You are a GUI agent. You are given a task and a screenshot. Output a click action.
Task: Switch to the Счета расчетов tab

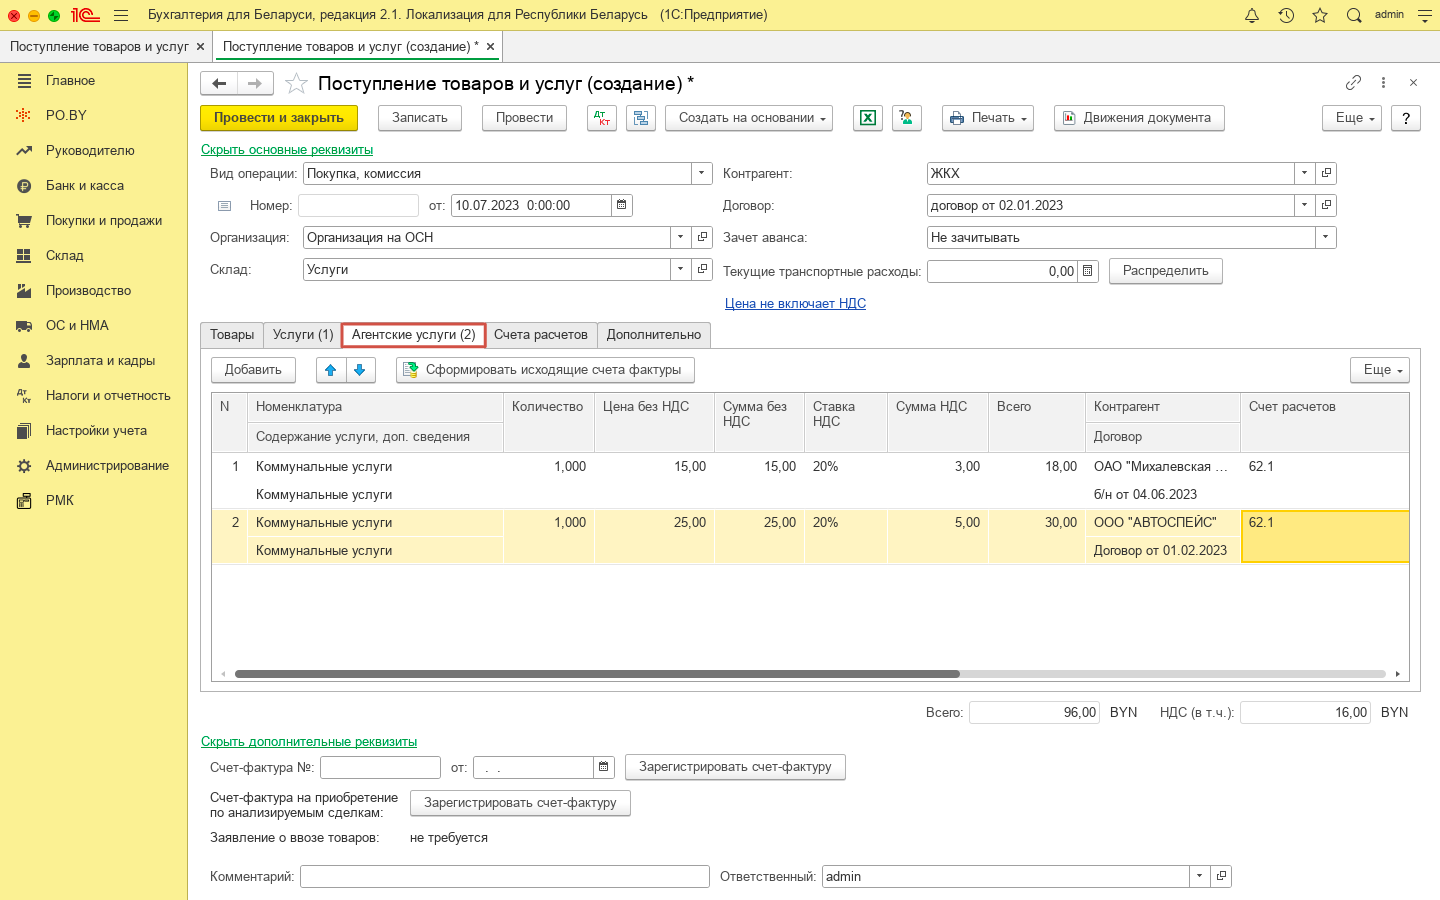pos(540,335)
